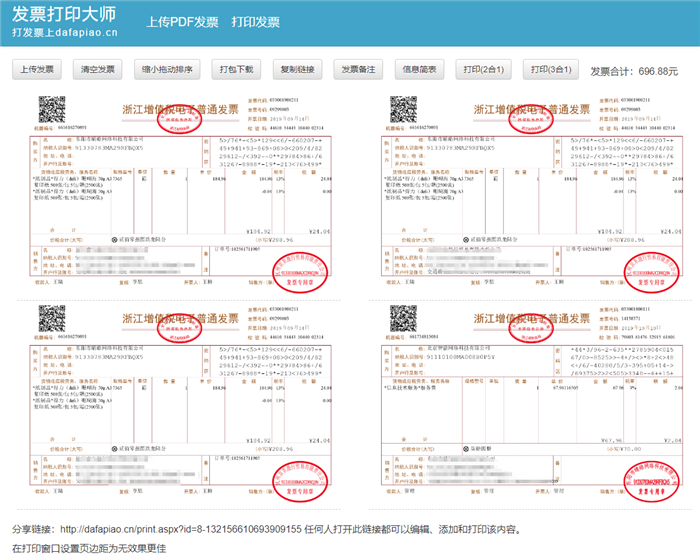This screenshot has height=560, width=700.
Task: Click the QR code on top-left invoice
Action: (x=52, y=109)
